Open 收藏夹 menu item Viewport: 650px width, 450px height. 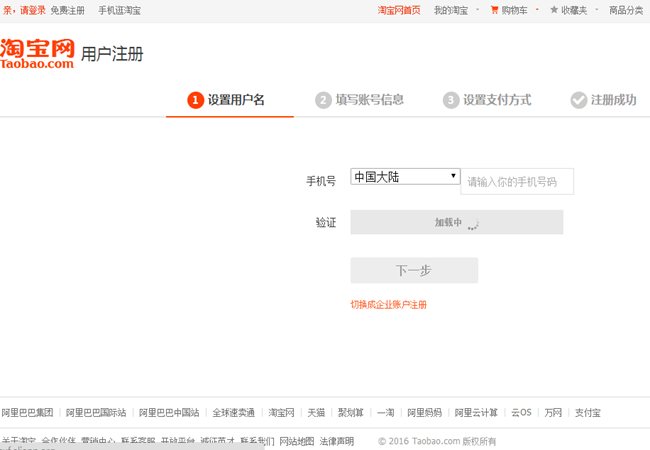pyautogui.click(x=574, y=10)
